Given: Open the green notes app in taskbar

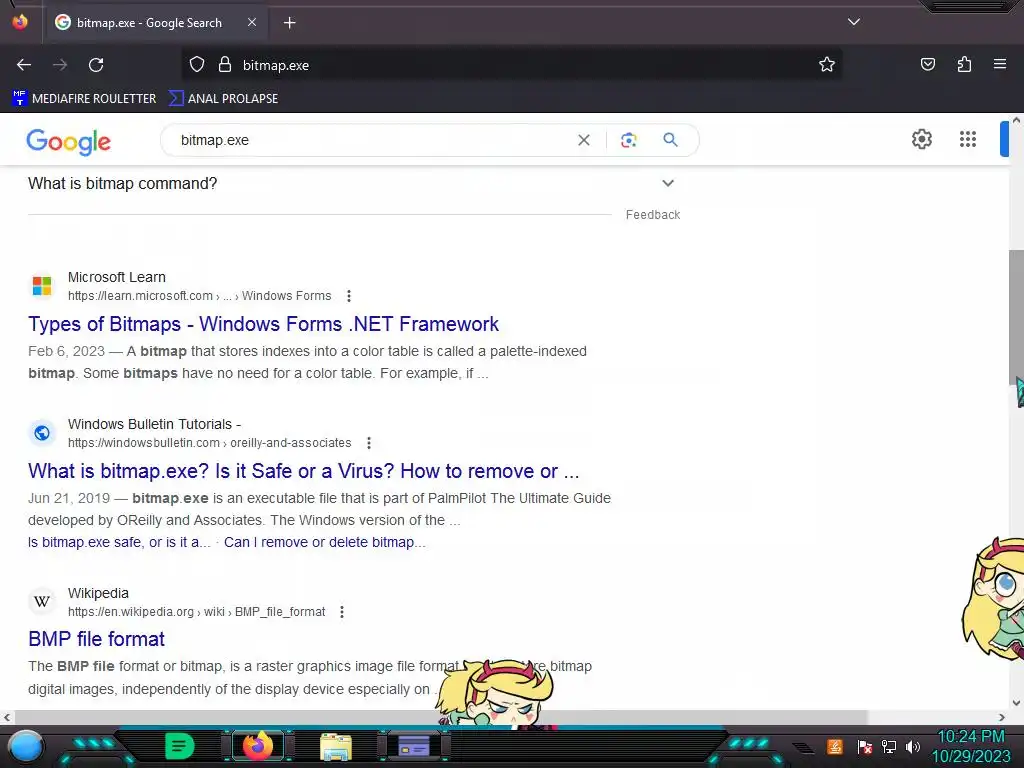Looking at the screenshot, I should (x=180, y=746).
